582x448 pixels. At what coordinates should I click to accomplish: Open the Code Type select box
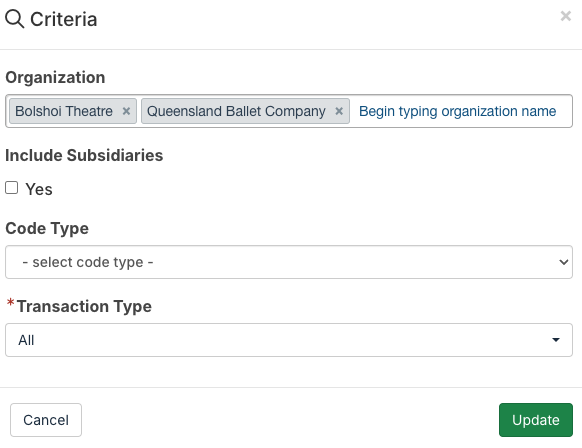coord(289,262)
